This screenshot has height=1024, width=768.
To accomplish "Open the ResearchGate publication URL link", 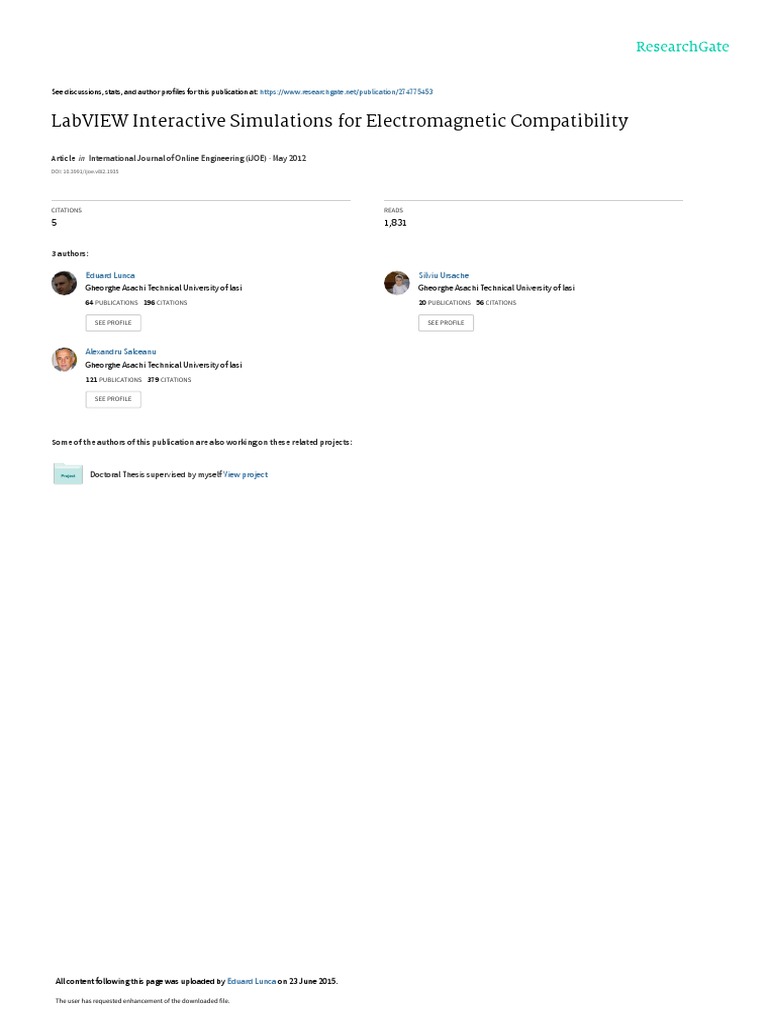I will click(346, 92).
